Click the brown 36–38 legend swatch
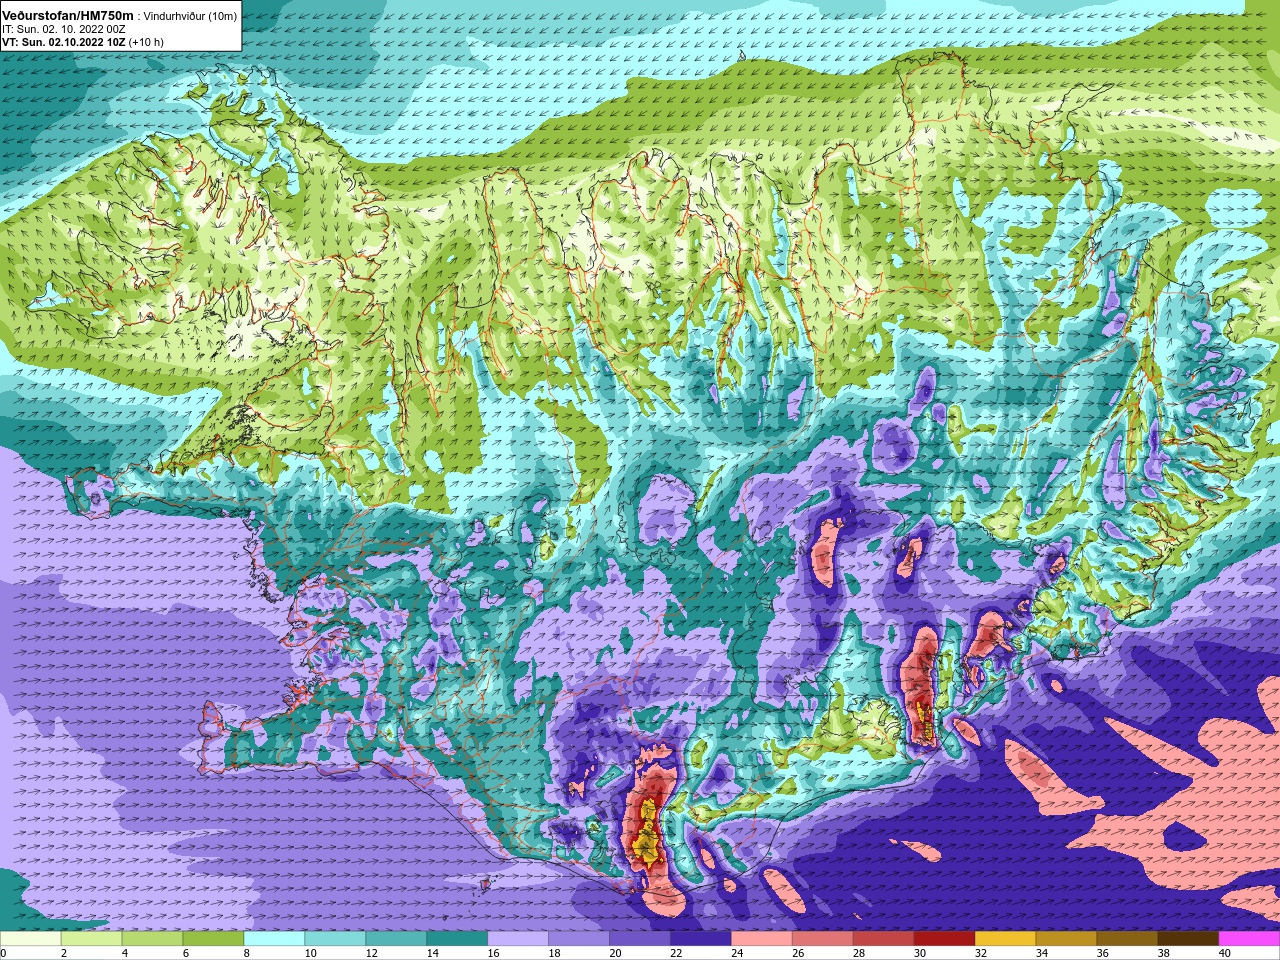The image size is (1280, 960). click(1129, 939)
